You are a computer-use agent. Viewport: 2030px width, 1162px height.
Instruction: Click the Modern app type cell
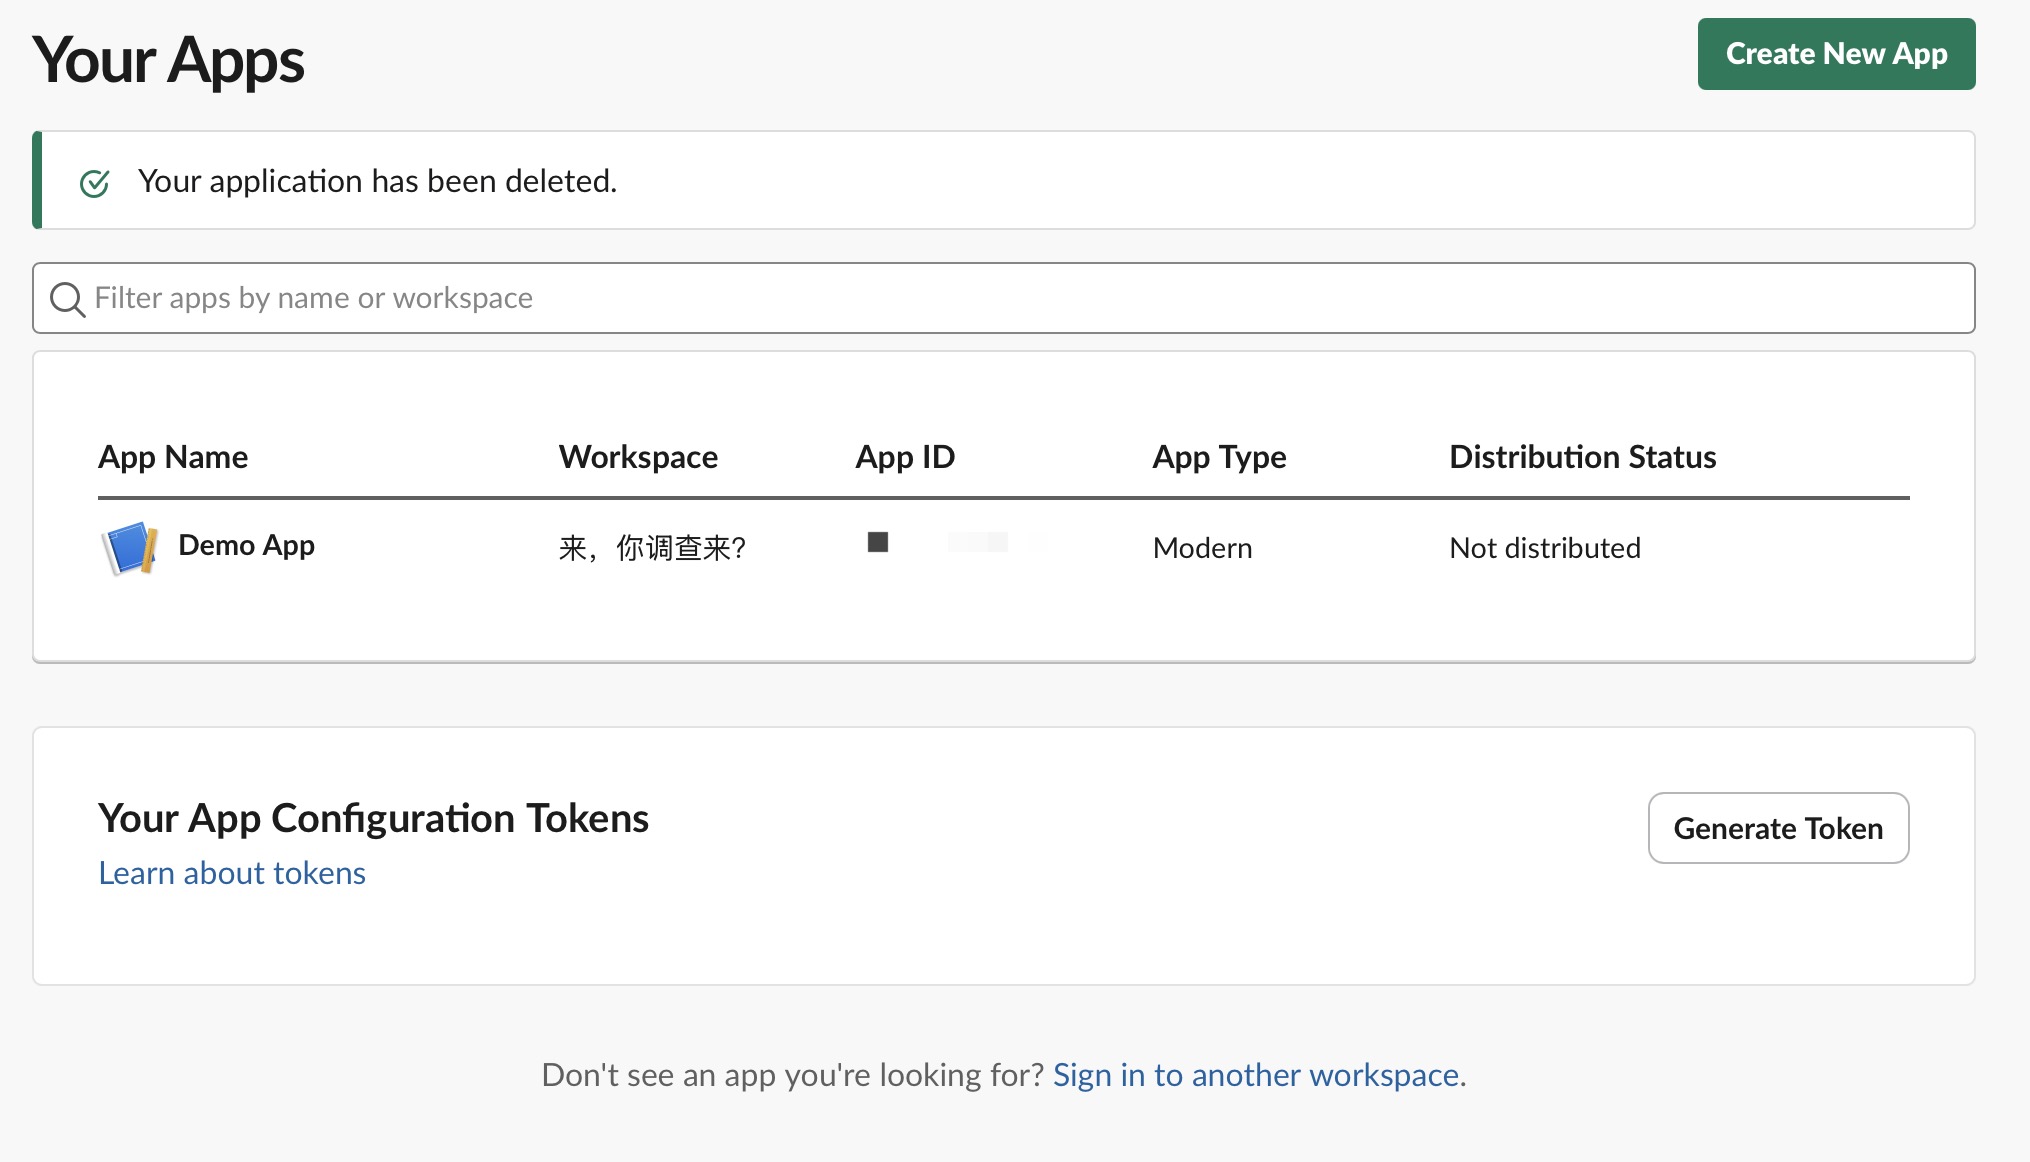pyautogui.click(x=1202, y=548)
